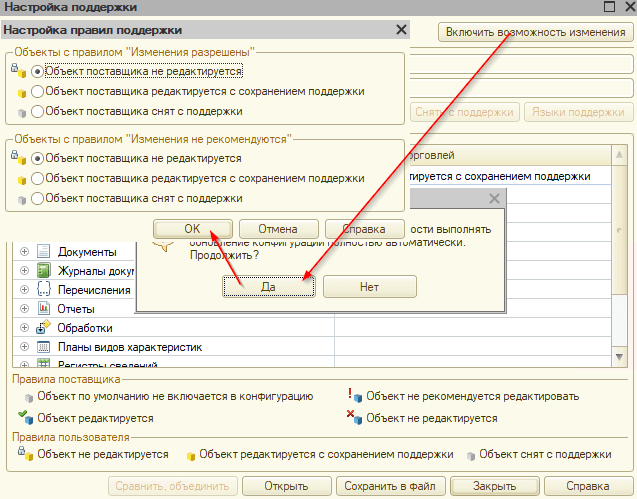Click the Открыть button
The image size is (637, 499).
click(x=286, y=486)
